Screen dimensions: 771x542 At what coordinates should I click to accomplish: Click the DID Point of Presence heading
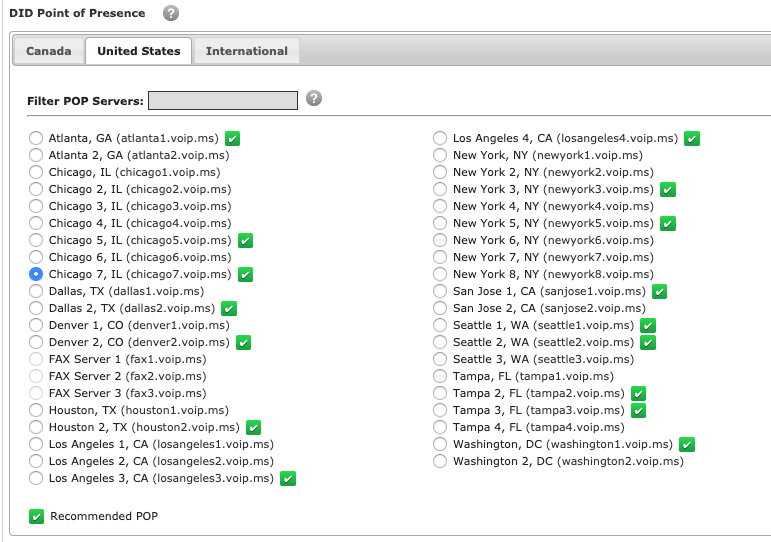click(77, 13)
